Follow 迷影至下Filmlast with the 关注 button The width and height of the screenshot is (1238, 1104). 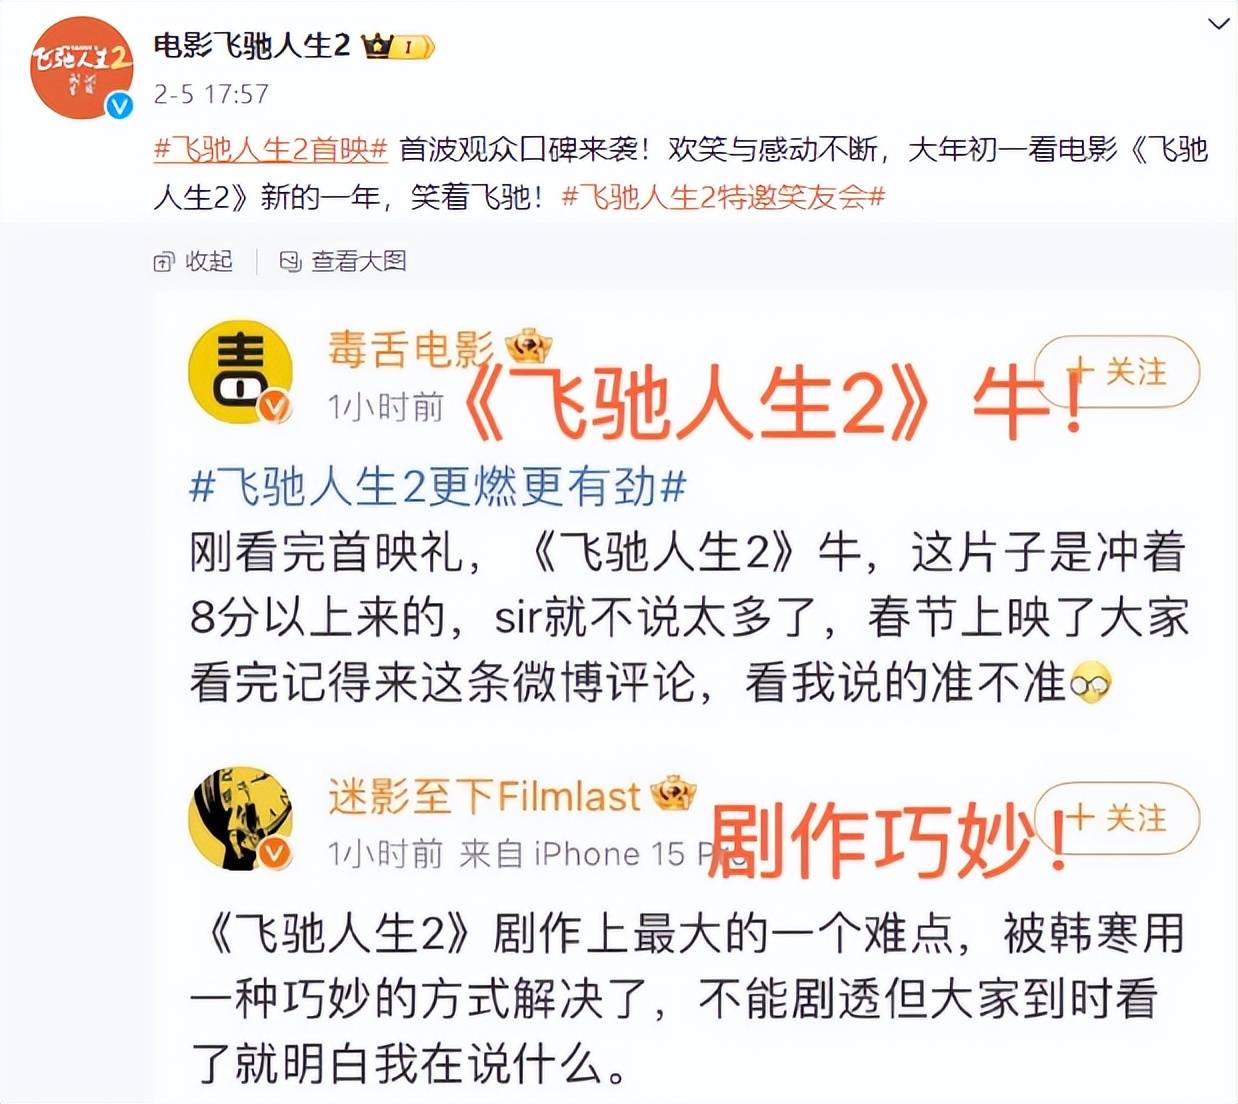click(x=1117, y=818)
